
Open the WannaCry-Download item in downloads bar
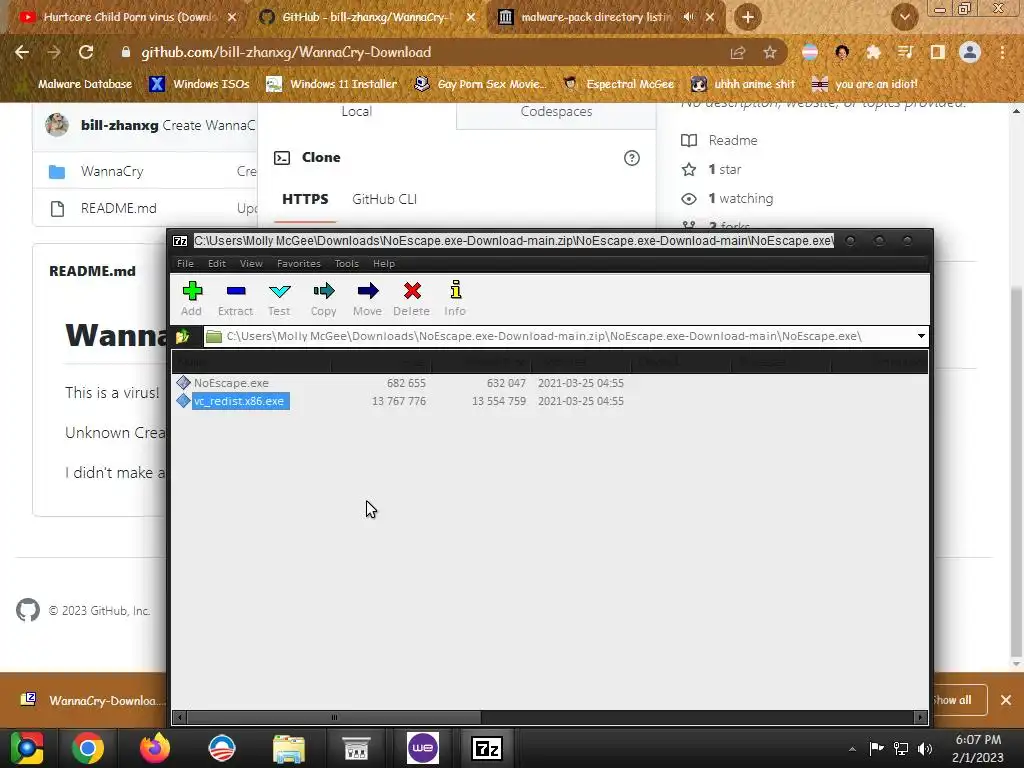pyautogui.click(x=91, y=701)
